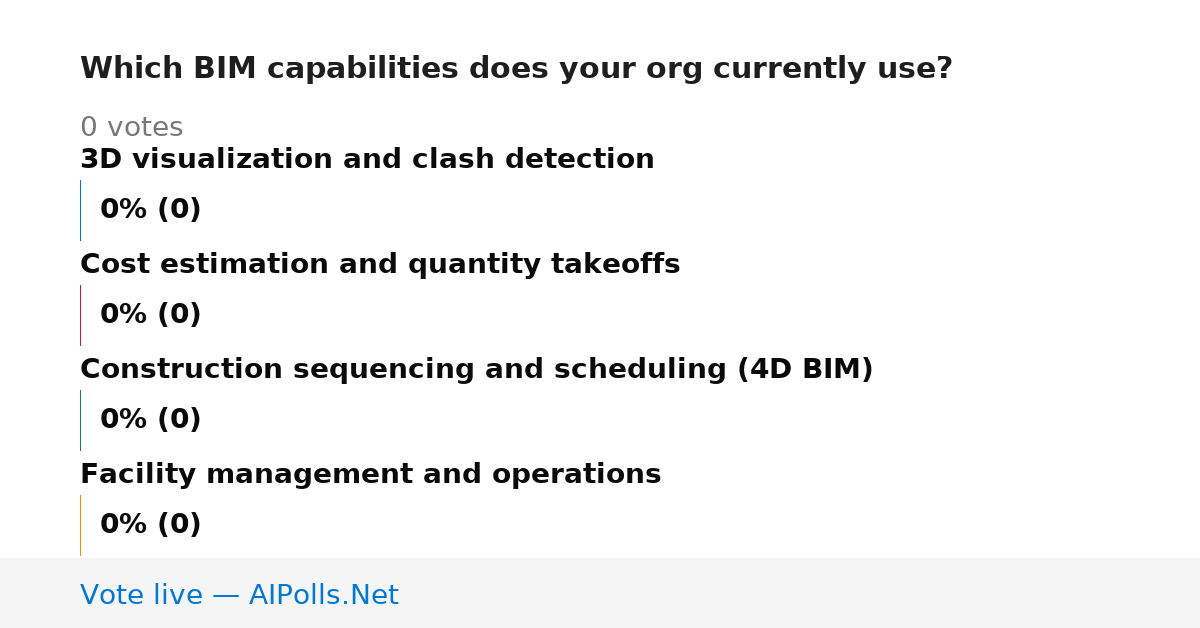The image size is (1200, 628).
Task: Click the poll question about BIM capabilities
Action: click(x=516, y=69)
